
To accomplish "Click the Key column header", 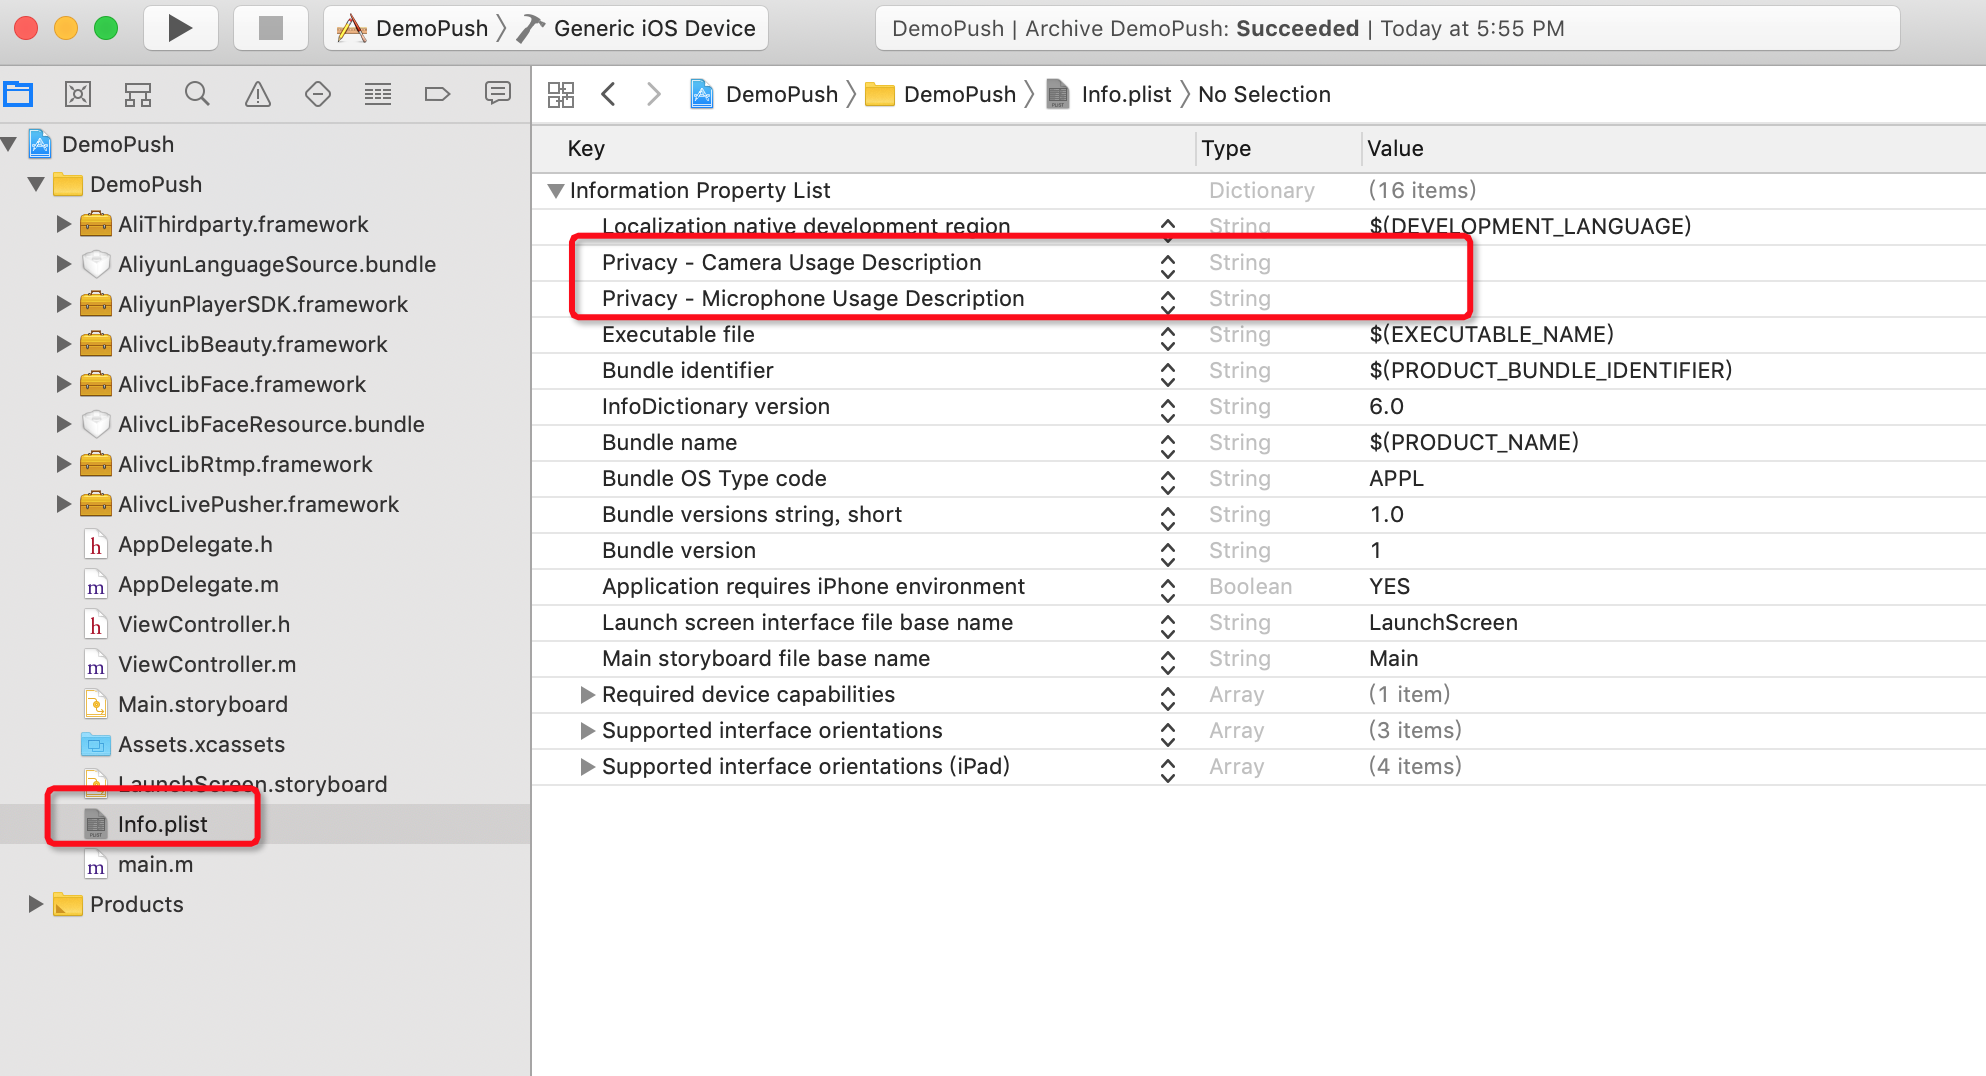I will [864, 148].
